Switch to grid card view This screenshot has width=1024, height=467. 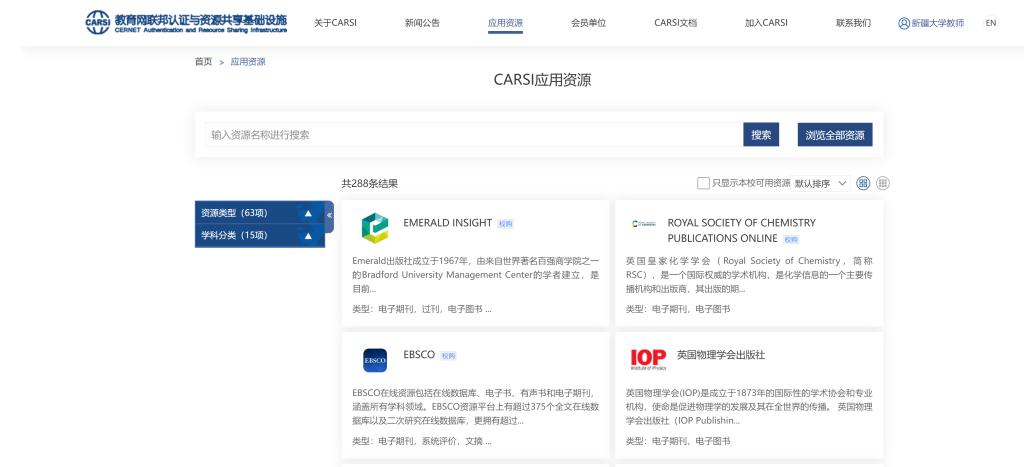coord(863,183)
